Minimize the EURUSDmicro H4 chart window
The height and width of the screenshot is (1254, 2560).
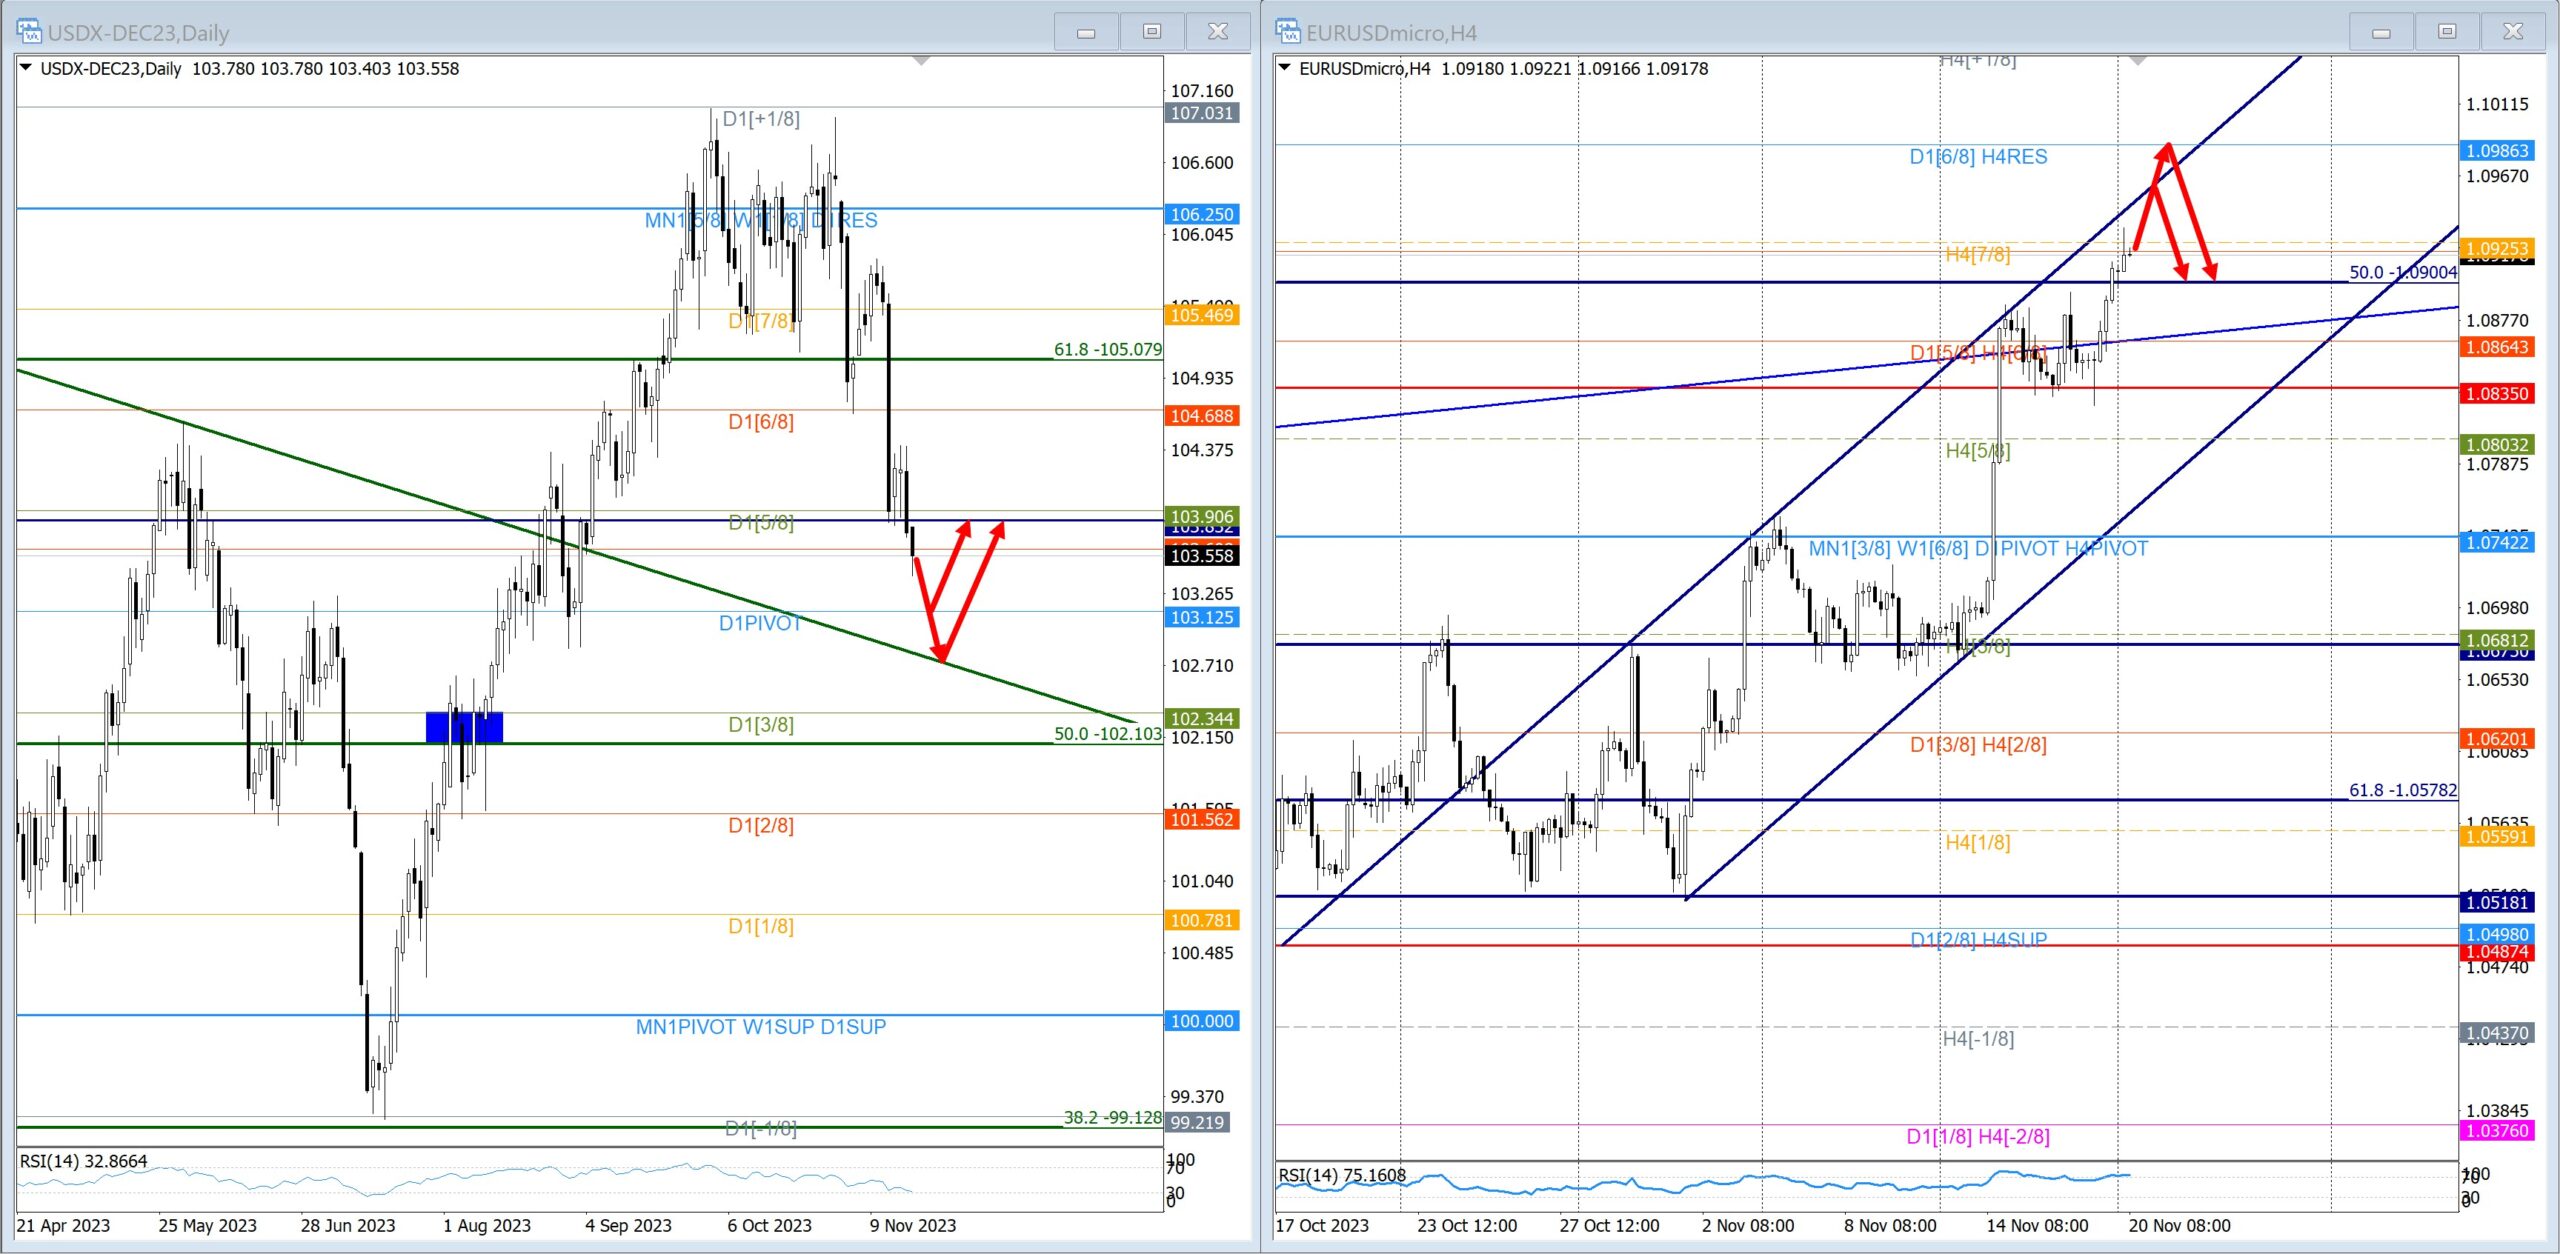point(2381,32)
